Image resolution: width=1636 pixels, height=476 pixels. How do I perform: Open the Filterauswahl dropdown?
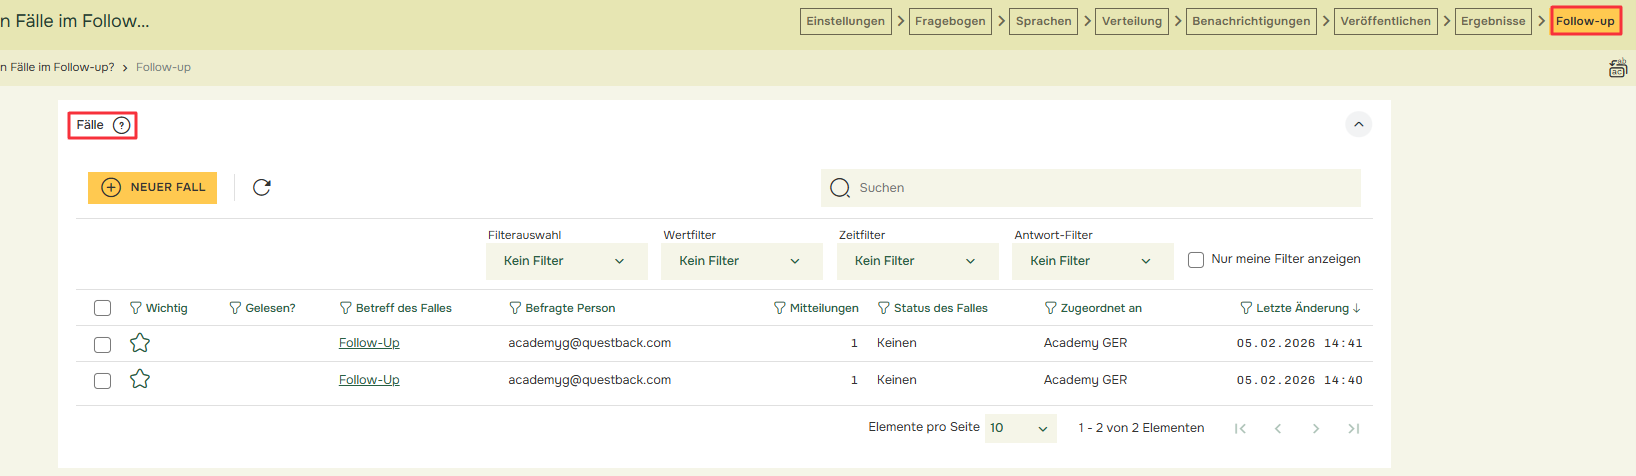coord(566,261)
